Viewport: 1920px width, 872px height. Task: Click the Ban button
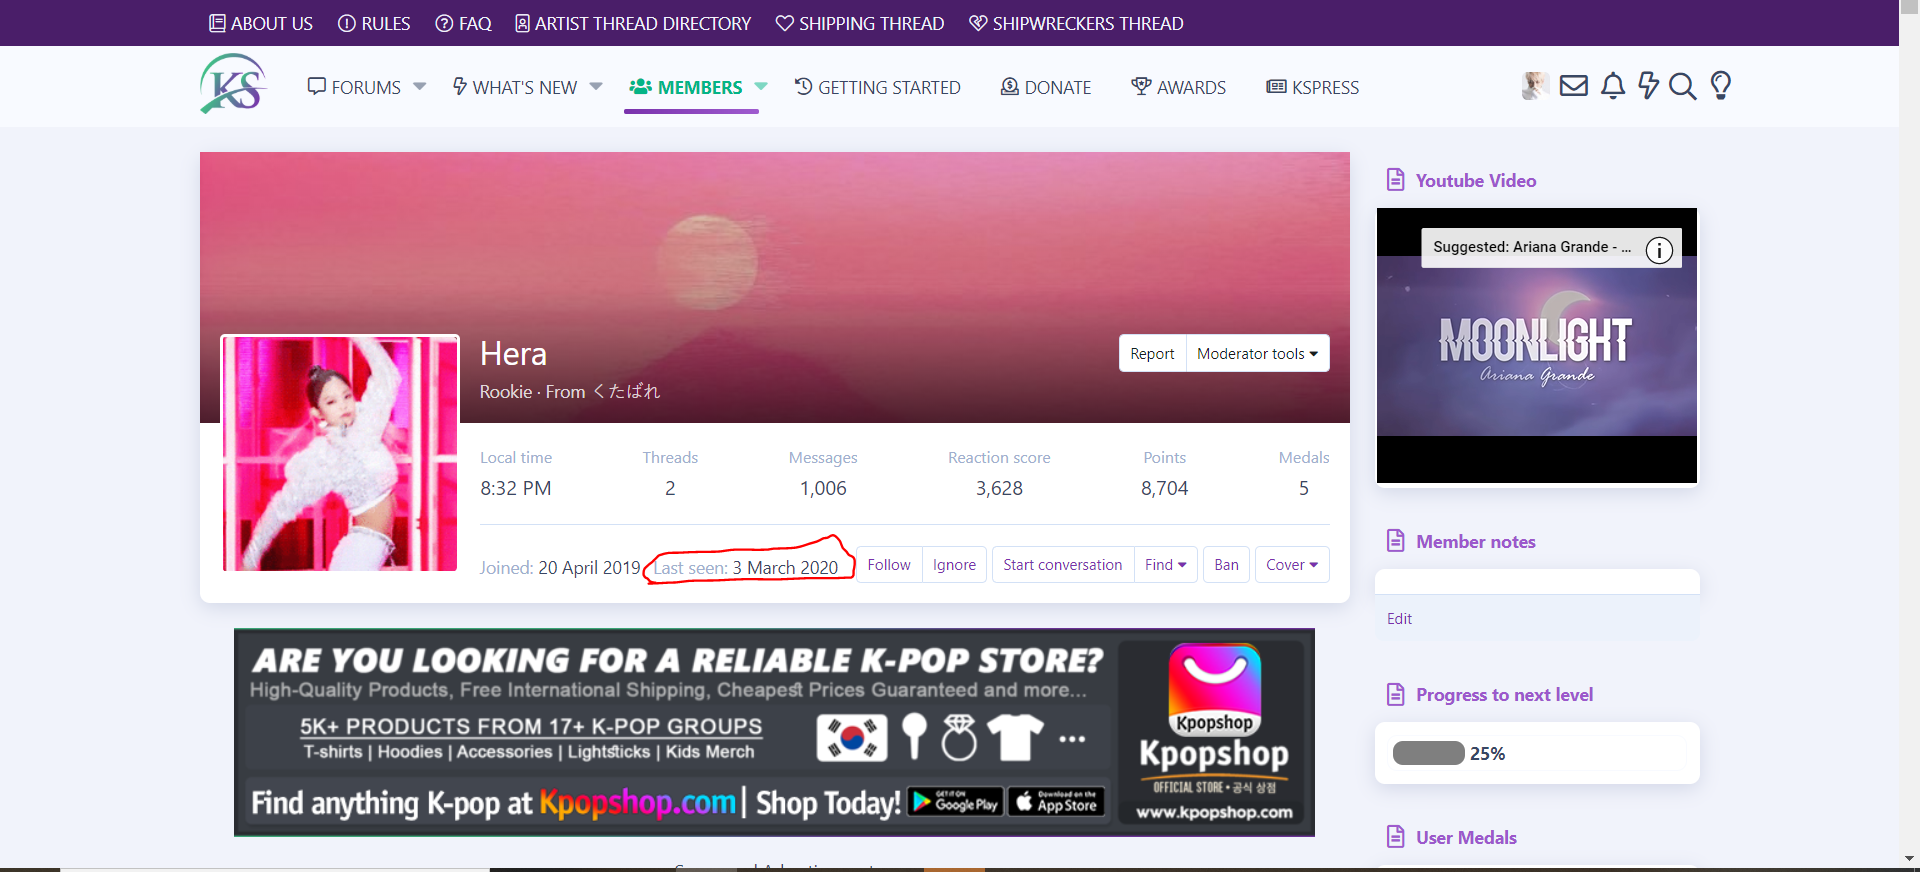point(1226,565)
